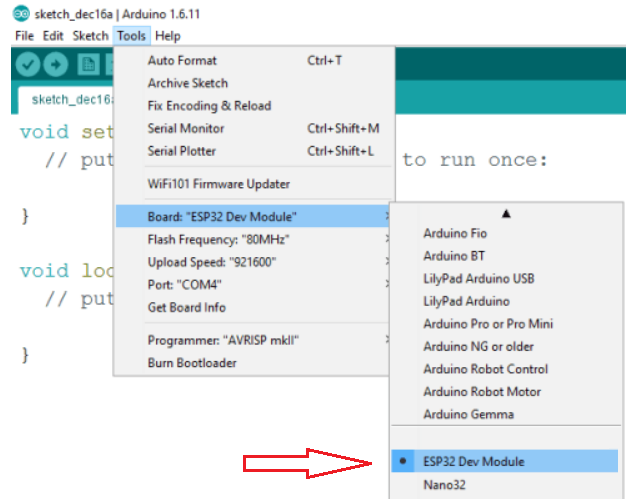Choose Get Board Info entry
641x499 pixels.
pyautogui.click(x=253, y=307)
